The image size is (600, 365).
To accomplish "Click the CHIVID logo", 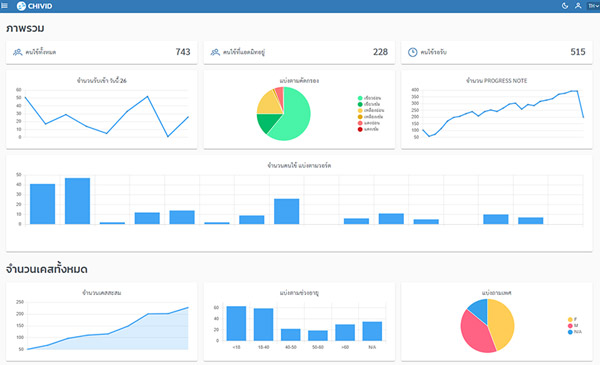I will 34,6.
